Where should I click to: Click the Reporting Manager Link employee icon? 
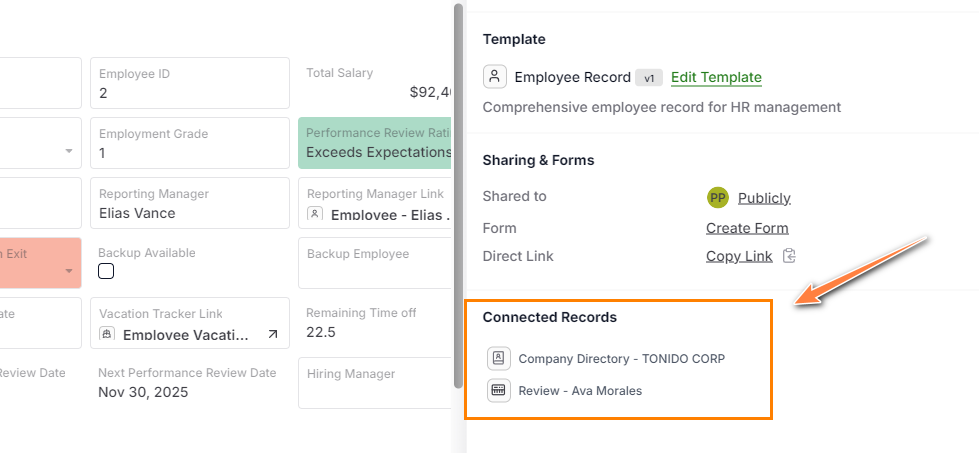[x=315, y=214]
